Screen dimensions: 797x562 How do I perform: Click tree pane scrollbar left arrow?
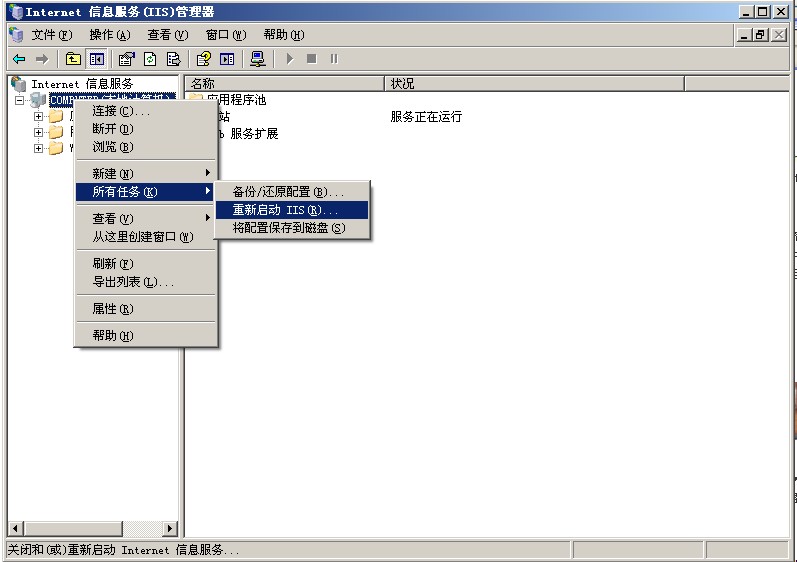(x=15, y=528)
